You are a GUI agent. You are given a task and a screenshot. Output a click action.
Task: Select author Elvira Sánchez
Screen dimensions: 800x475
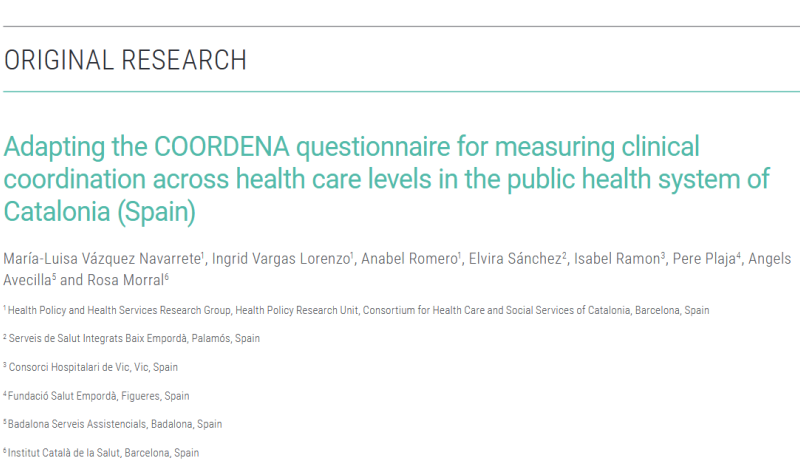515,259
